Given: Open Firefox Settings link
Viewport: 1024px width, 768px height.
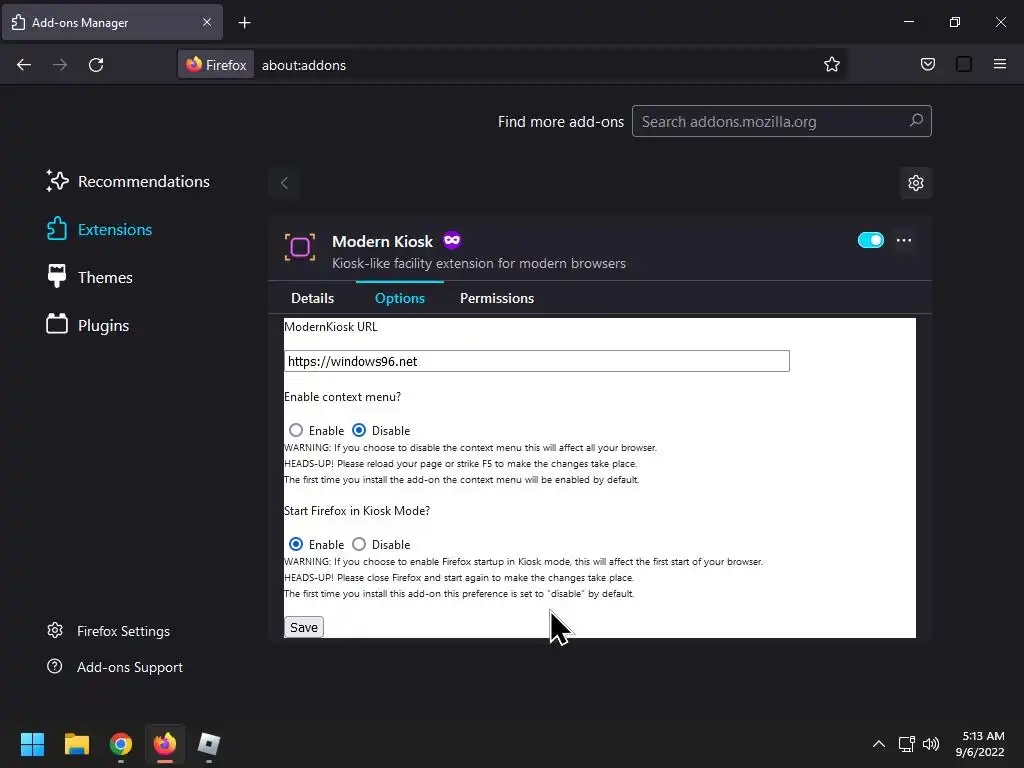Looking at the screenshot, I should (x=108, y=631).
